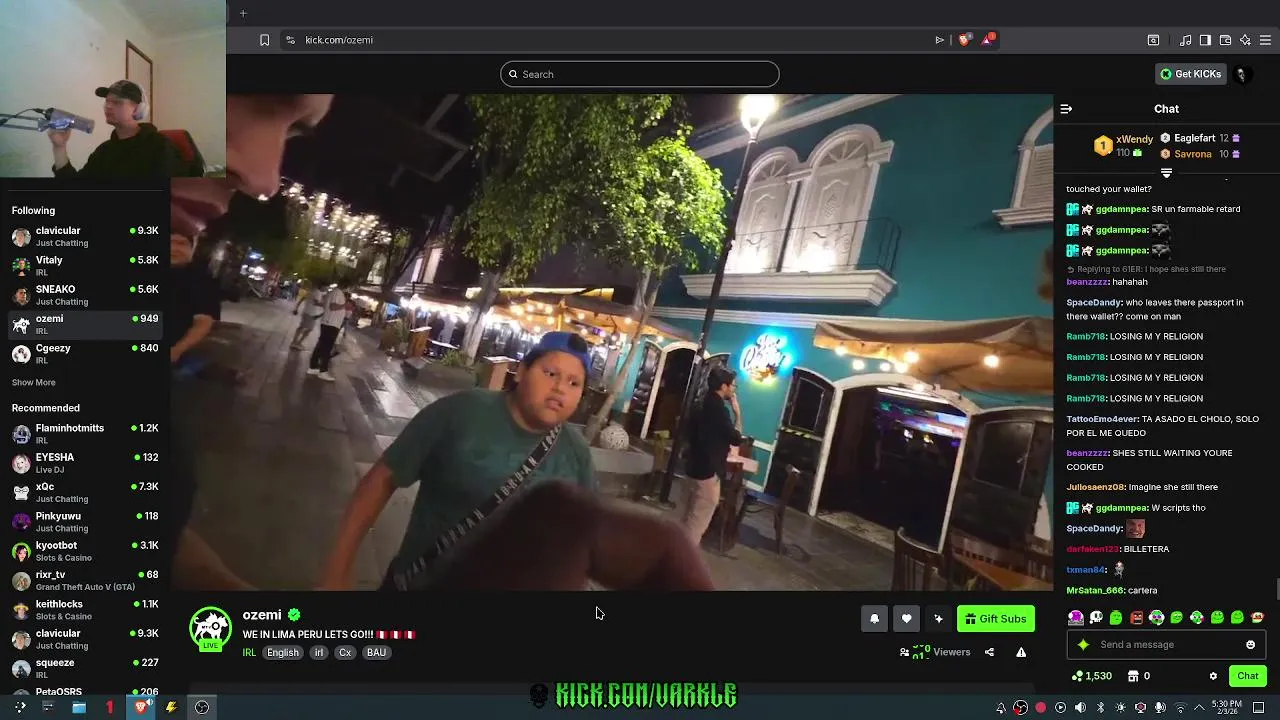1280x720 pixels.
Task: Click the Send a message input
Action: [x=1166, y=645]
